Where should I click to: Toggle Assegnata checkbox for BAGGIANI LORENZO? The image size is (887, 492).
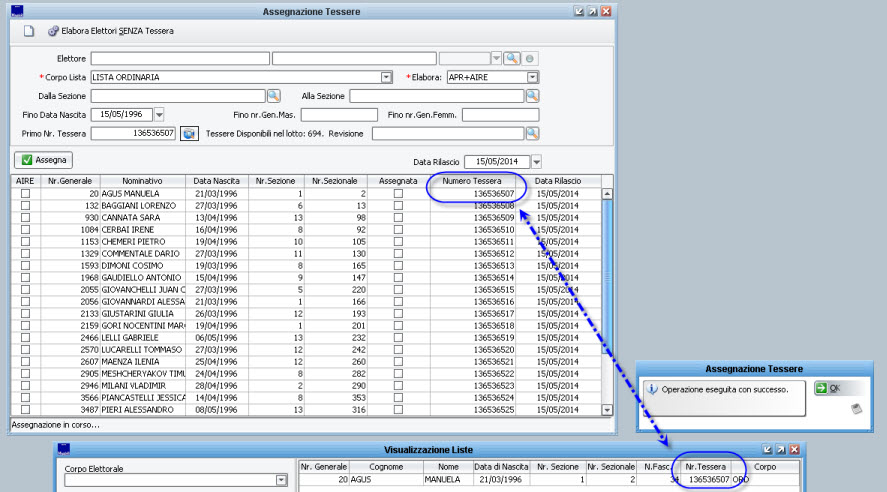coord(398,205)
